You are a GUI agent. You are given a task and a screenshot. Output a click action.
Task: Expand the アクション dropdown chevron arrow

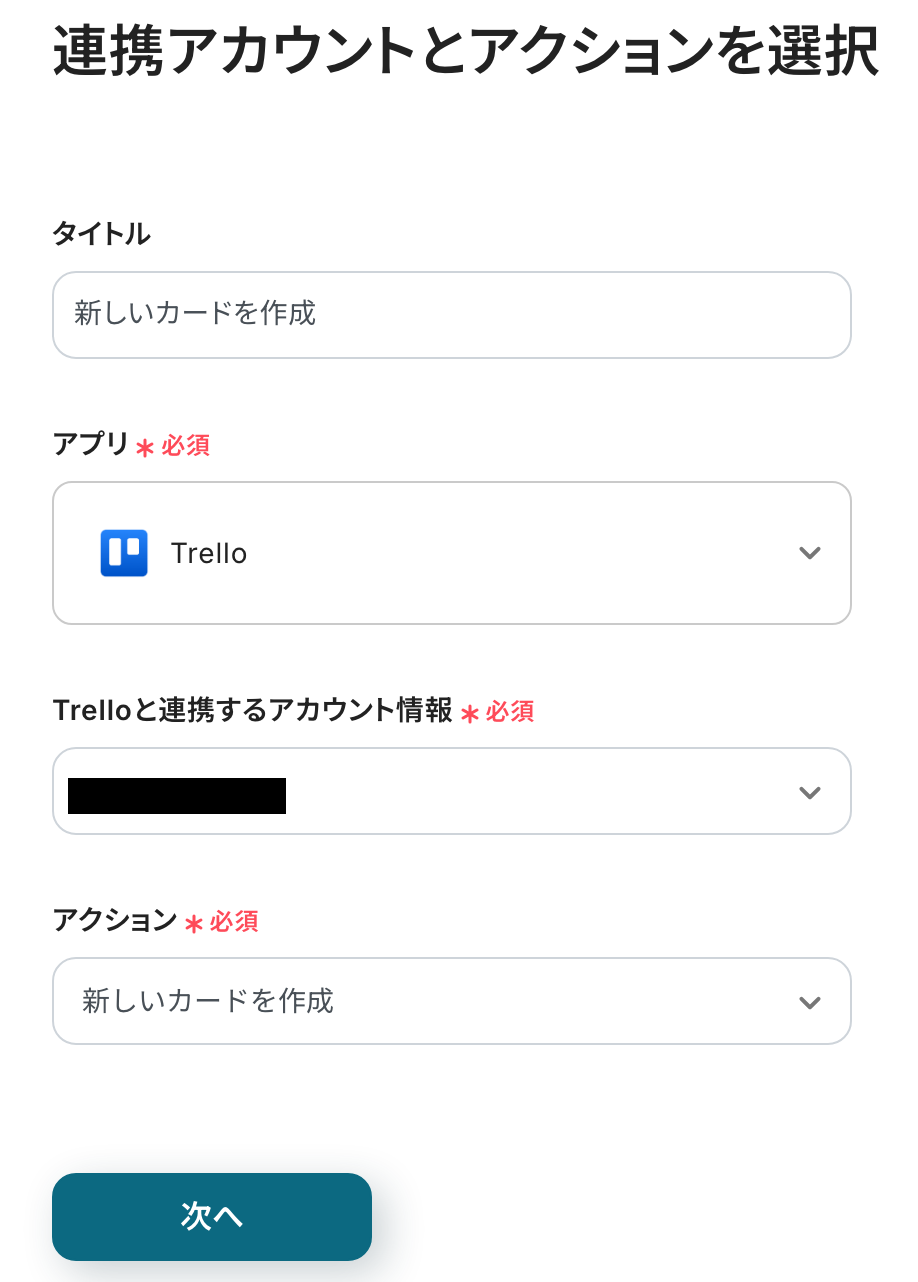point(810,1002)
